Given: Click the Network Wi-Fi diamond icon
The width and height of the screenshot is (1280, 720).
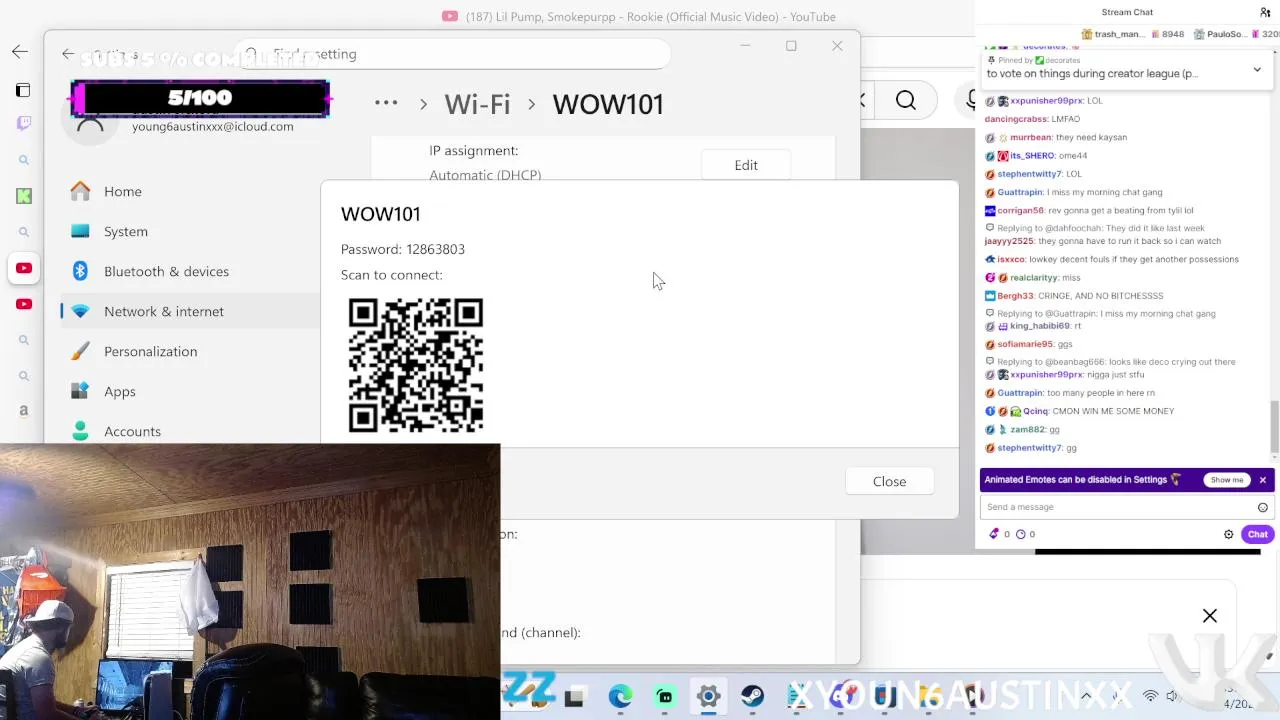Looking at the screenshot, I should 81,311.
